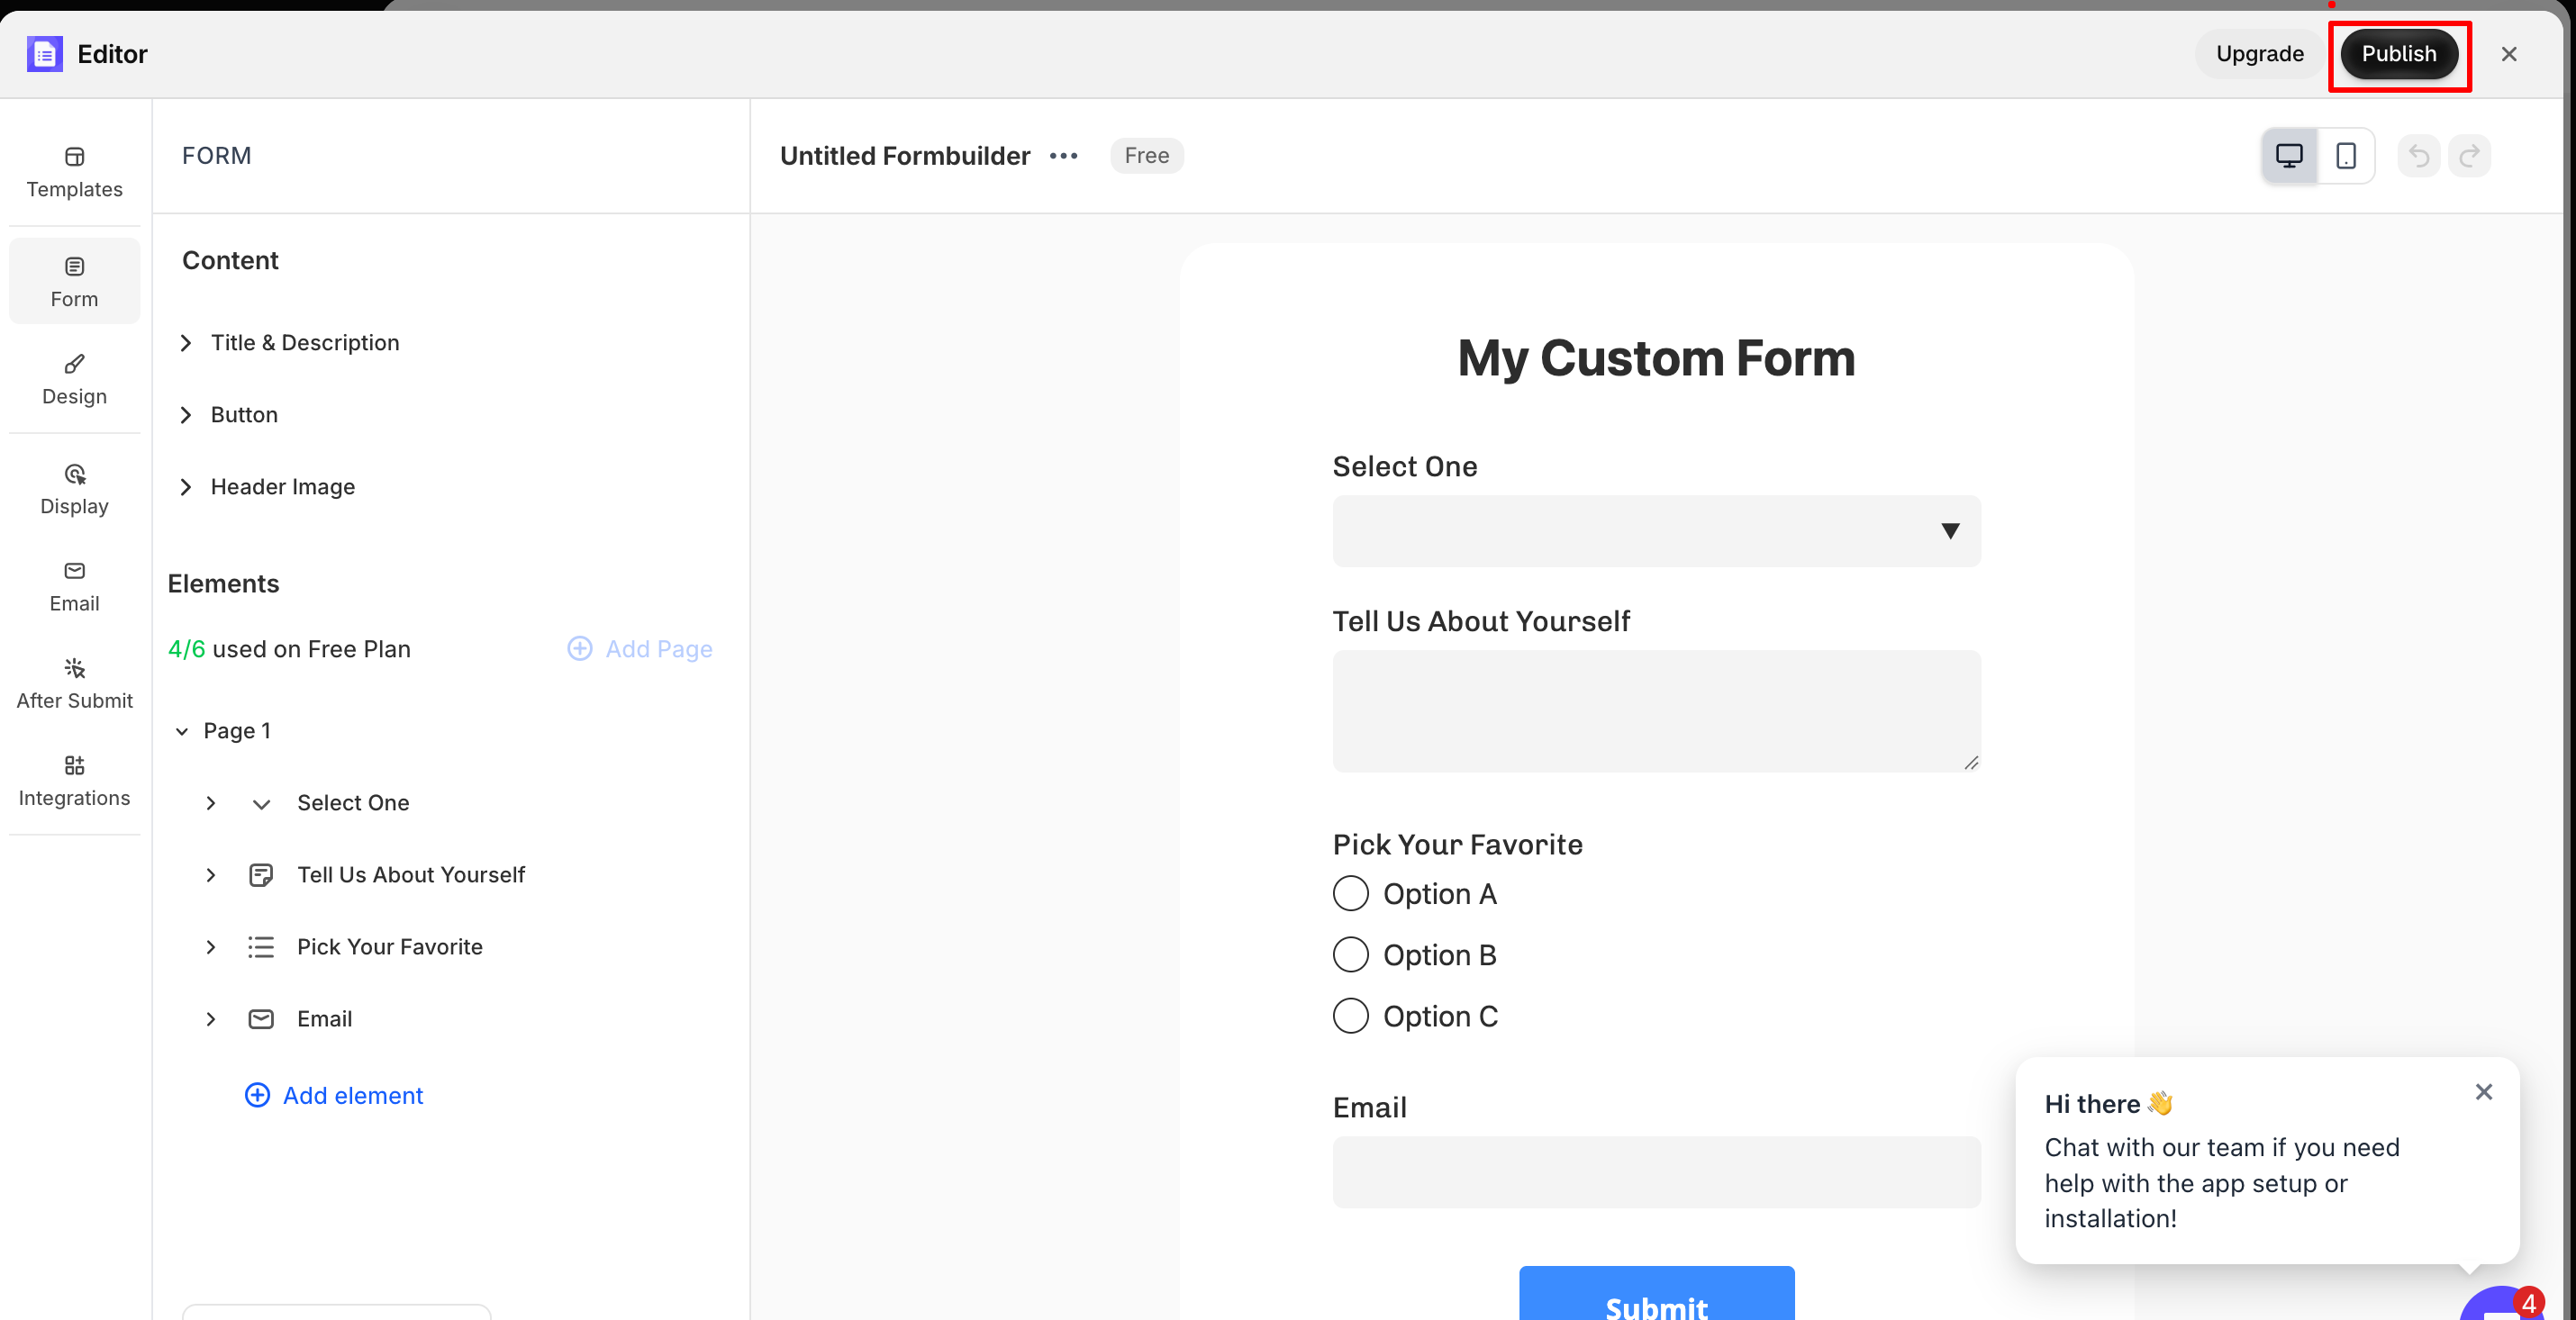Click the Email input field in preview
This screenshot has width=2576, height=1320.
[x=1656, y=1172]
